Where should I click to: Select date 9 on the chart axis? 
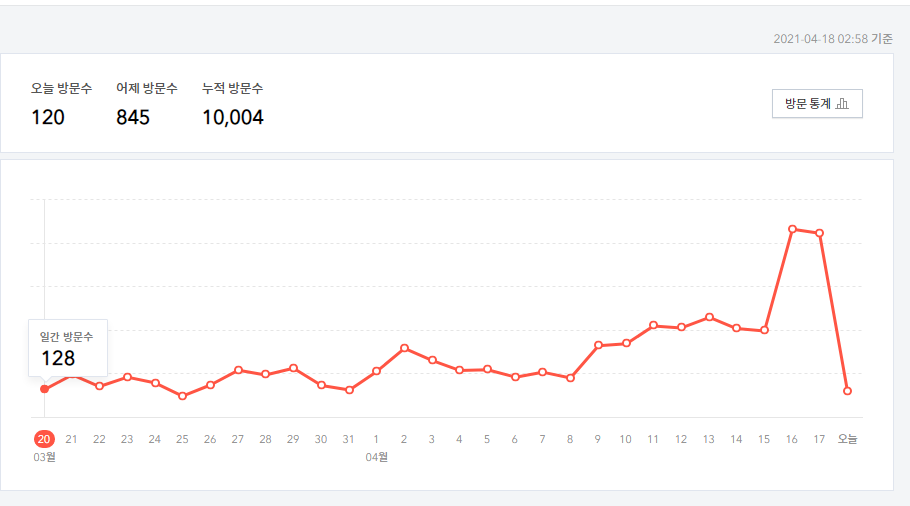[597, 439]
